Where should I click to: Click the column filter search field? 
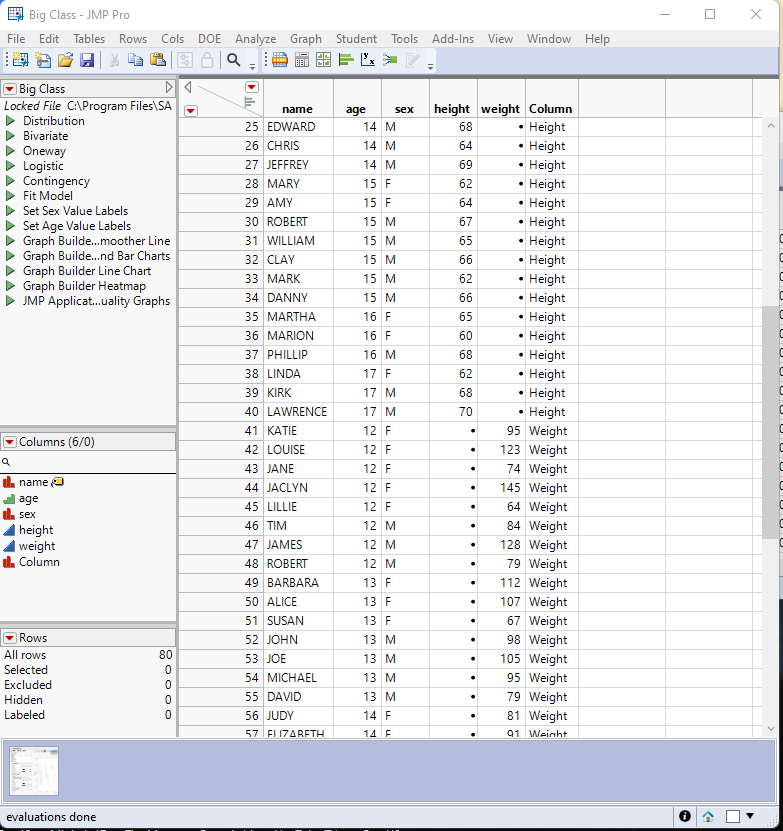pyautogui.click(x=90, y=462)
